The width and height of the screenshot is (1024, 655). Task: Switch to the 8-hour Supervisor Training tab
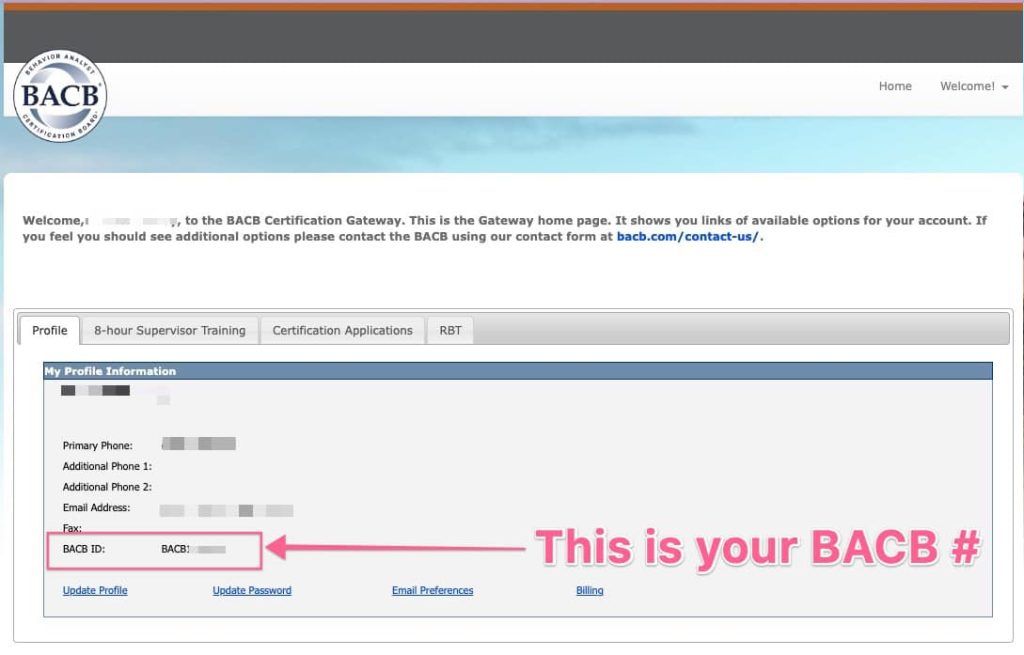169,330
